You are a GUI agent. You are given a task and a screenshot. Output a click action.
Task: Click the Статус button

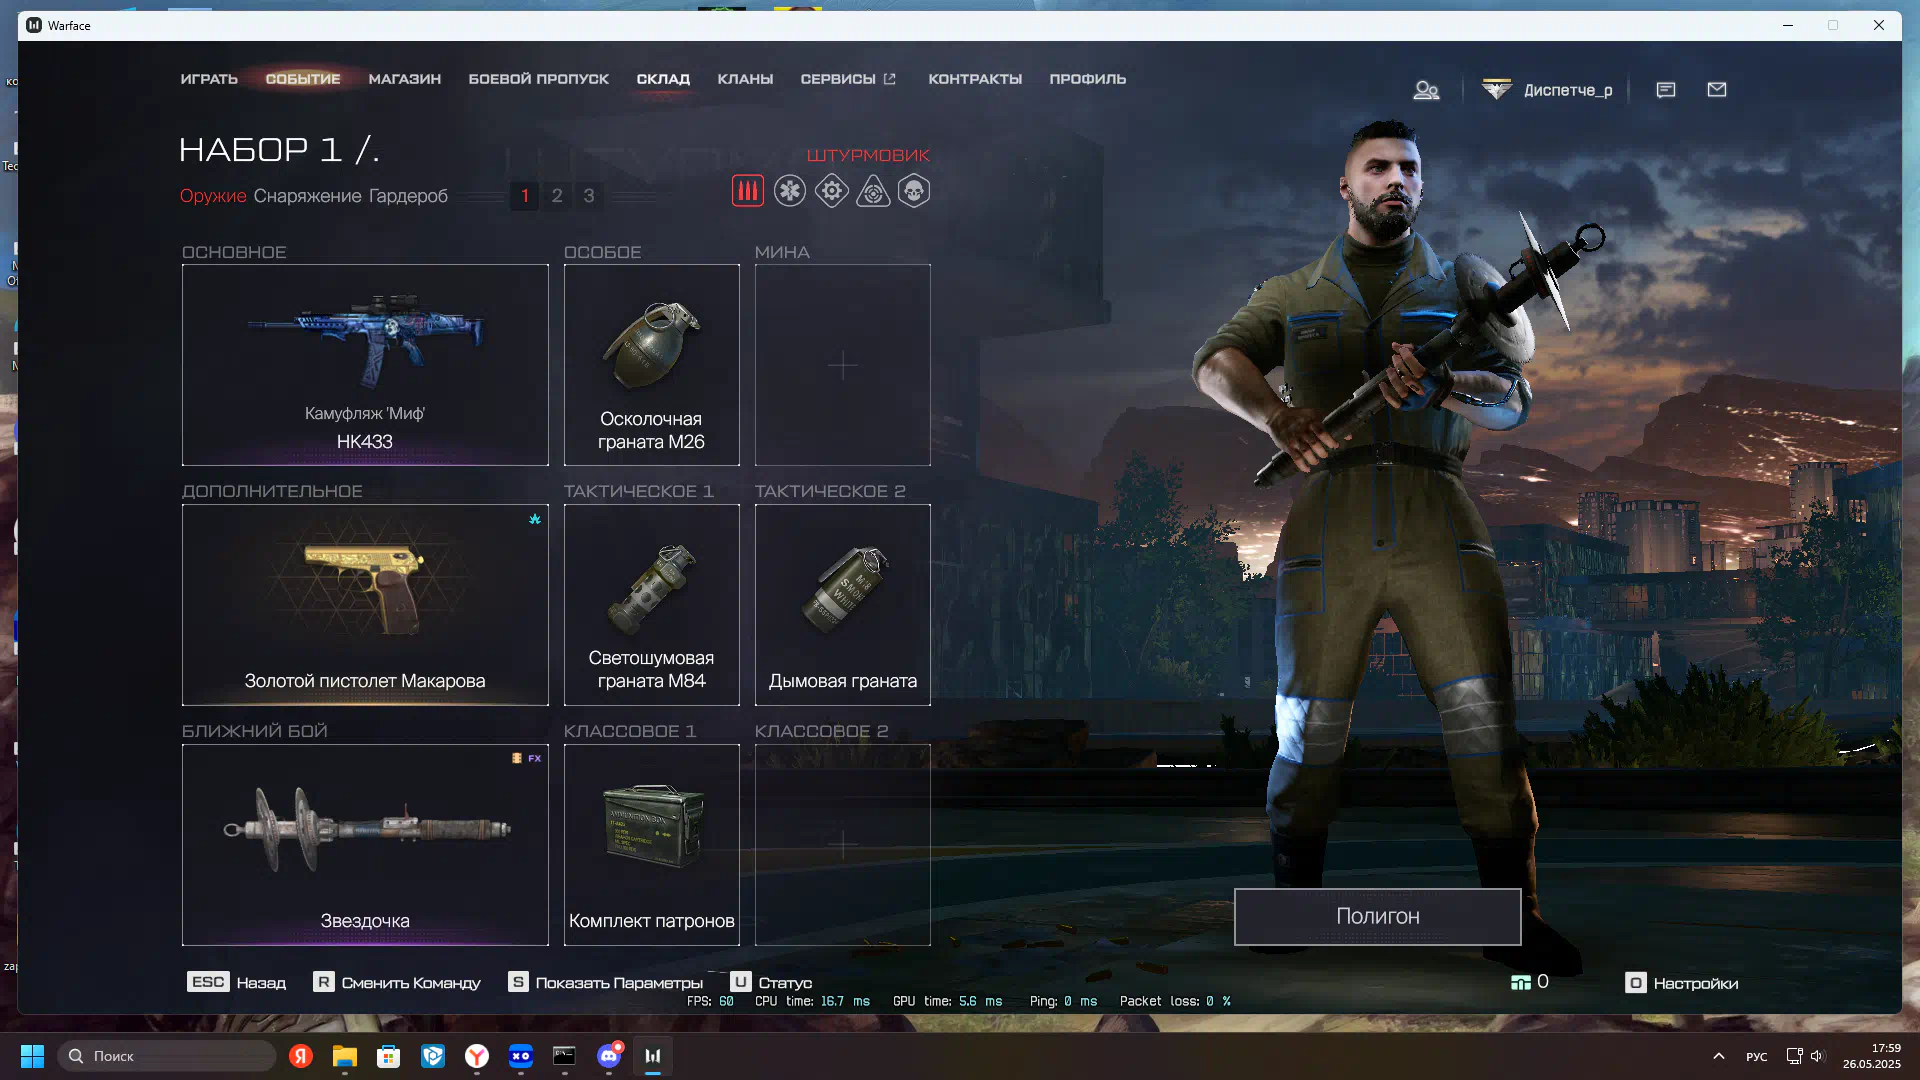point(771,983)
